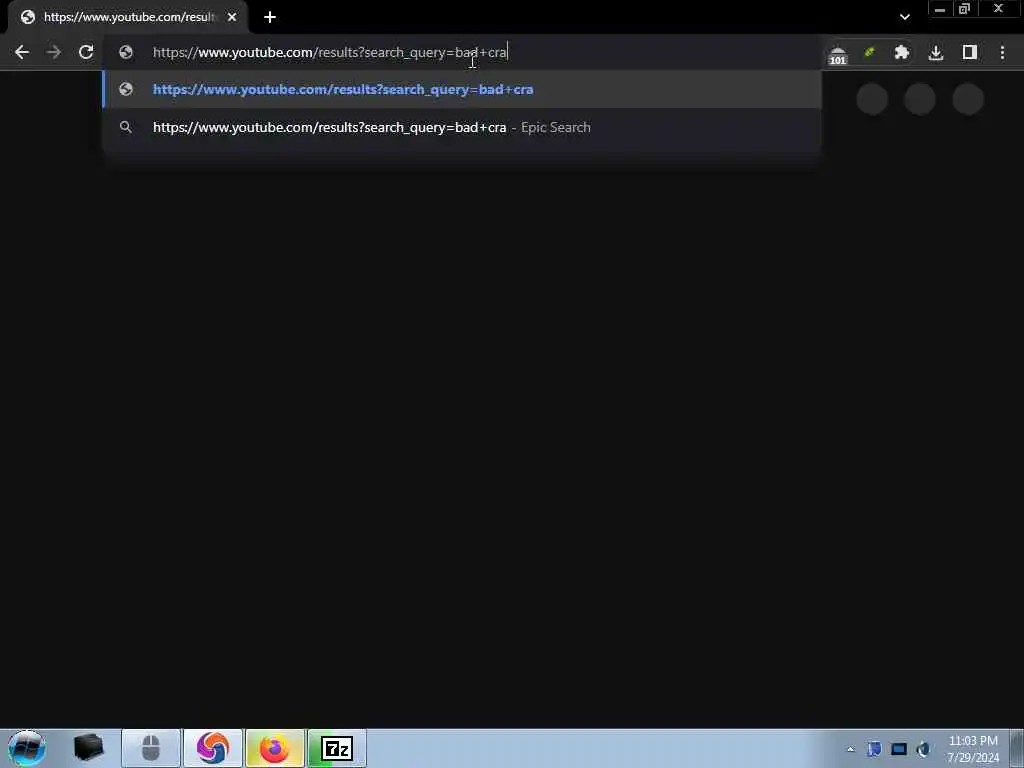Image resolution: width=1024 pixels, height=768 pixels.
Task: Open the black box taskbar app
Action: coord(89,748)
